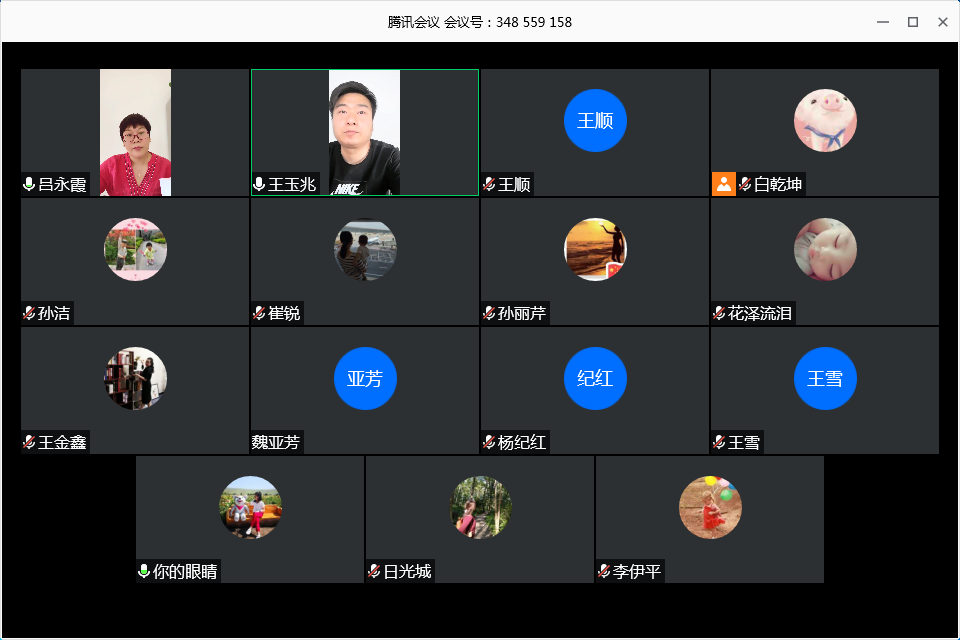Image resolution: width=960 pixels, height=640 pixels.
Task: Click the muted mic icon beside 崔锐
Action: [259, 313]
